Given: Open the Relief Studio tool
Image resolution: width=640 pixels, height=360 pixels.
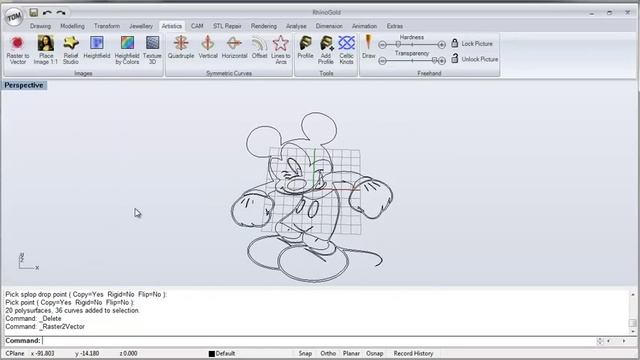Looking at the screenshot, I should click(71, 50).
